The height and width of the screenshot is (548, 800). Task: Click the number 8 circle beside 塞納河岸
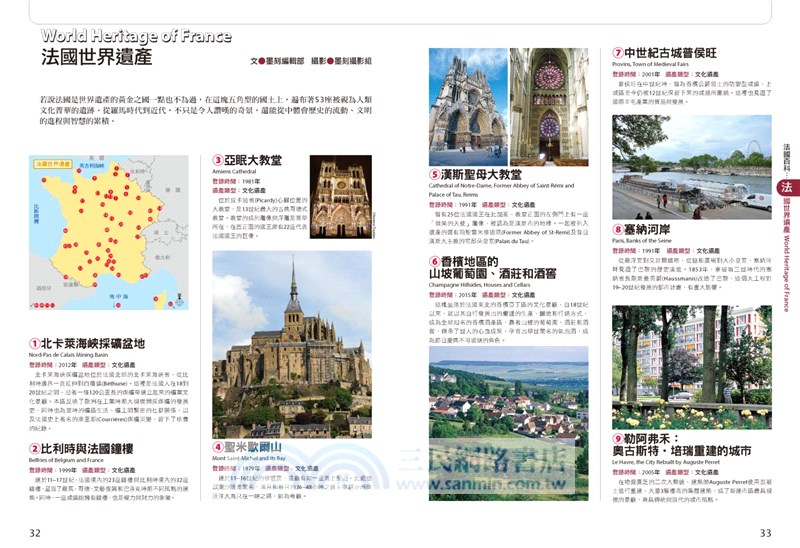tap(618, 229)
